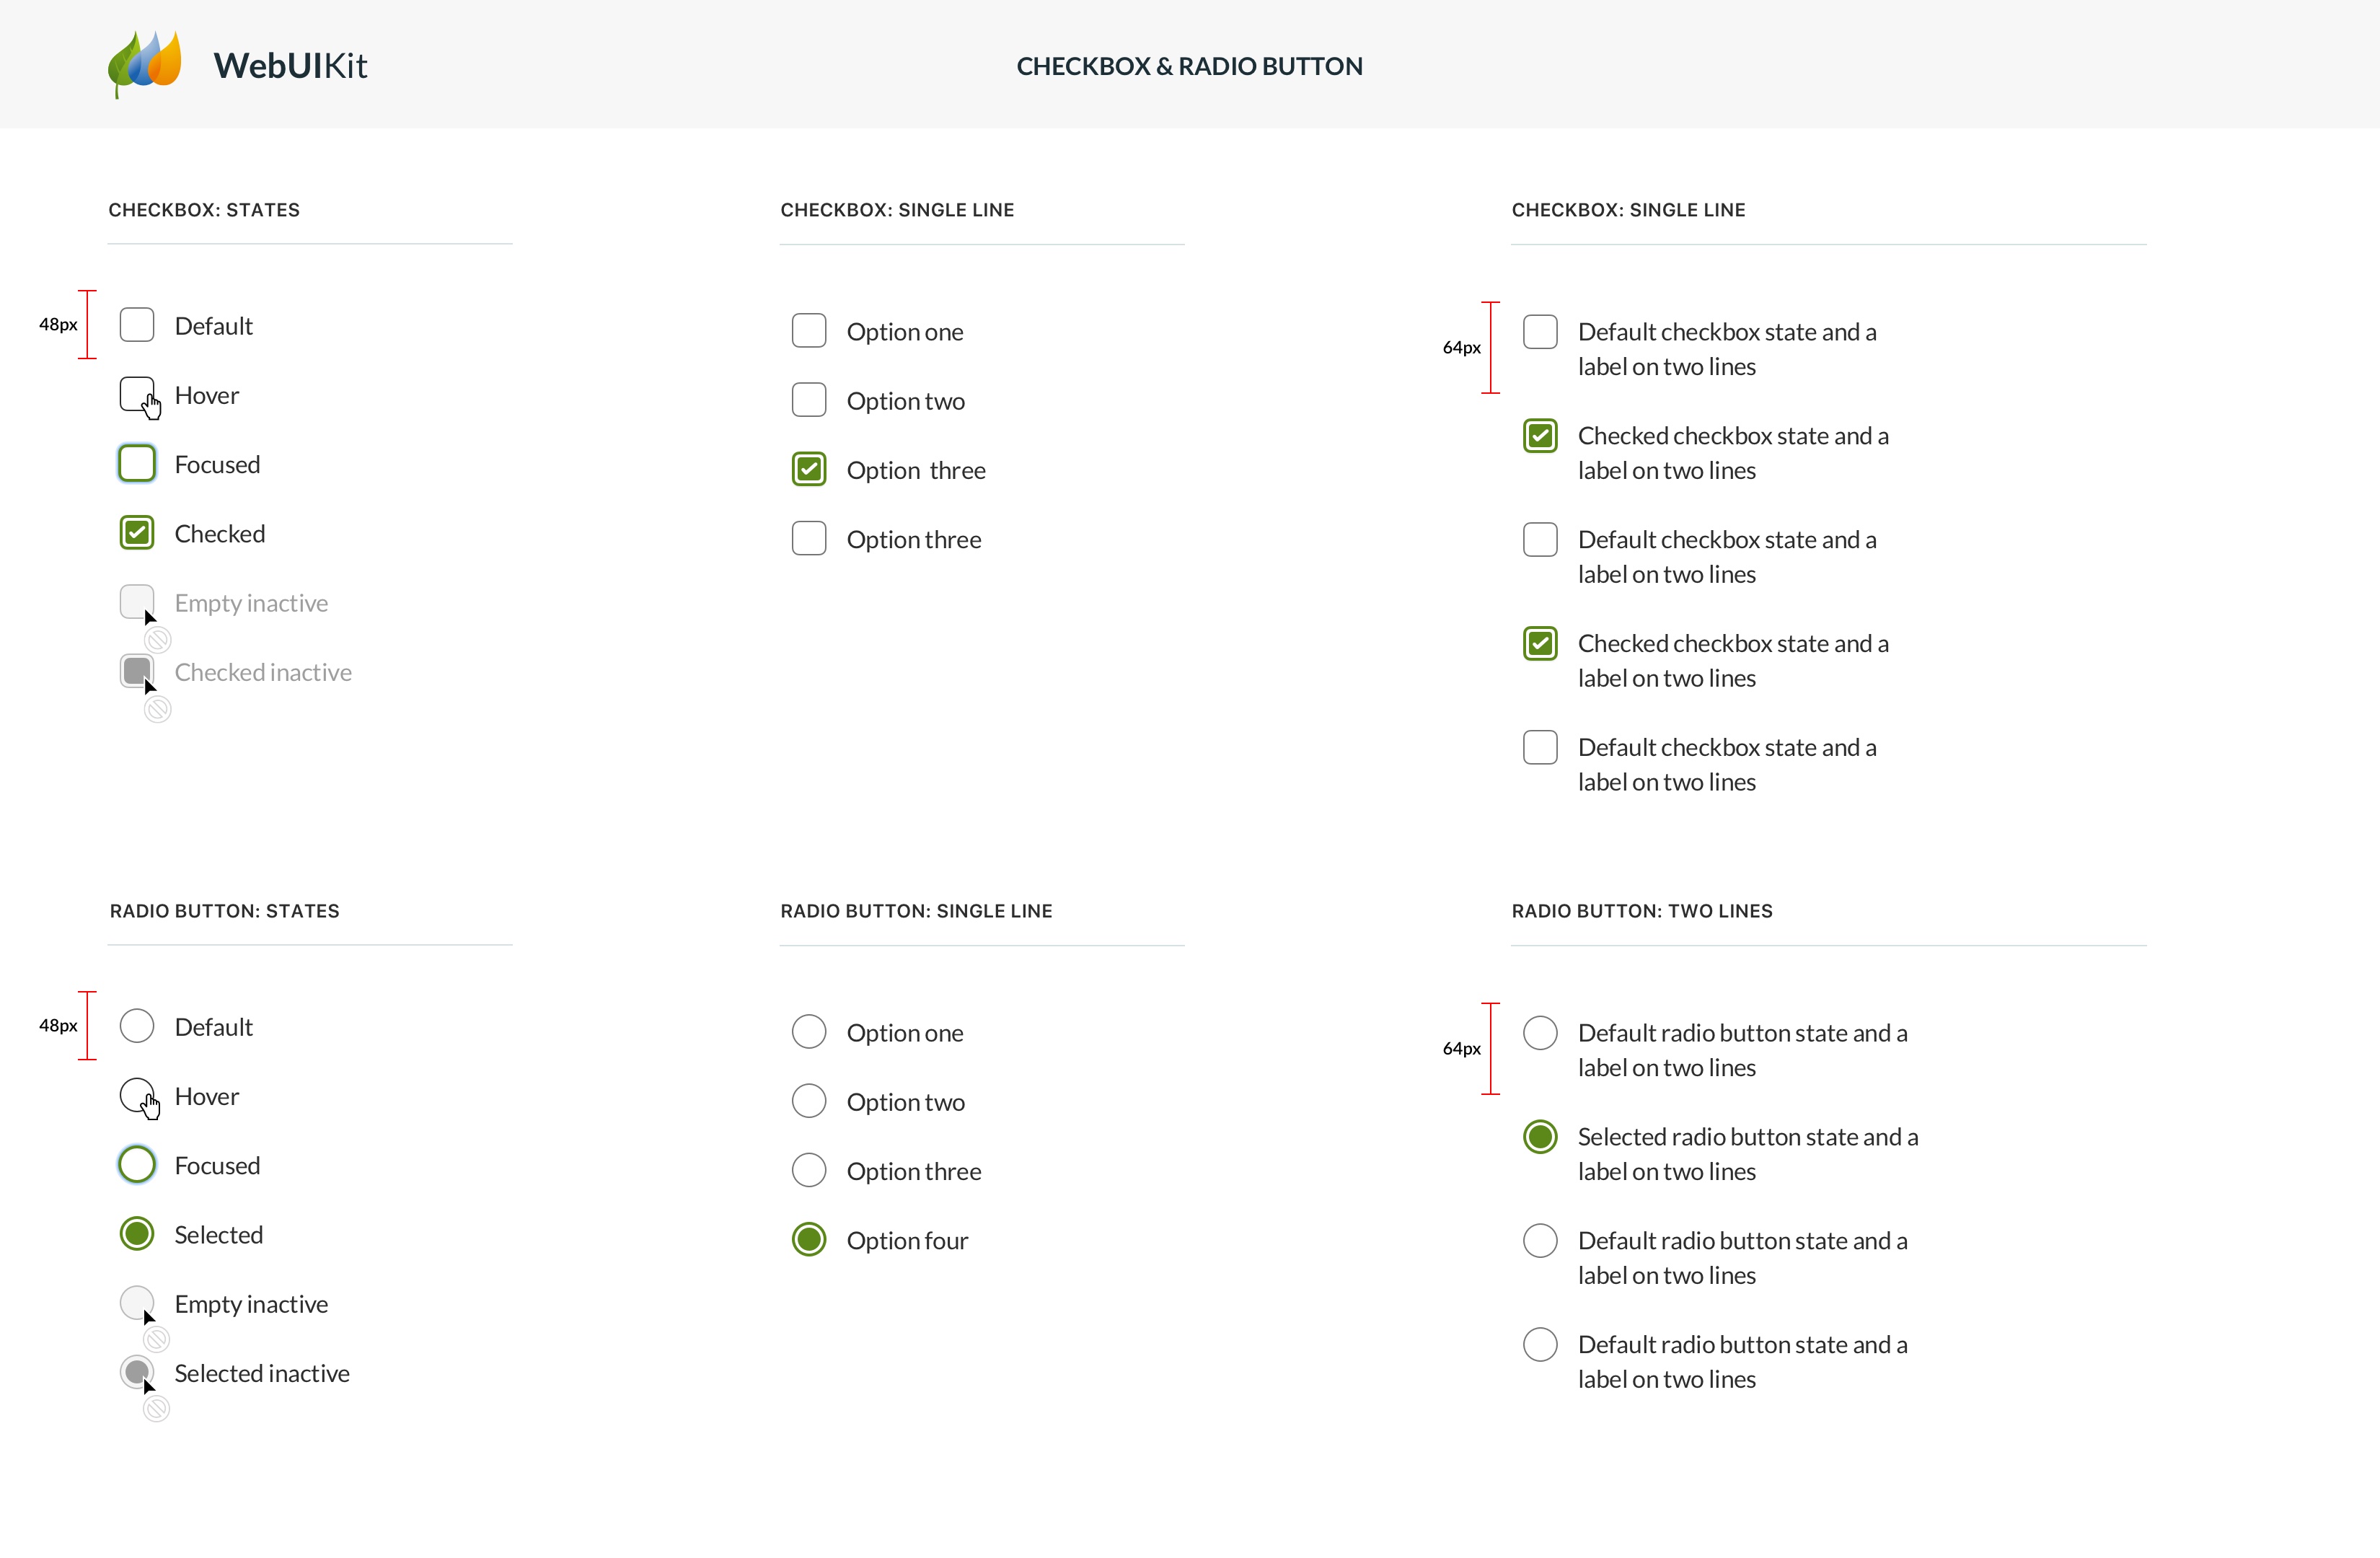This screenshot has height=1558, width=2380.
Task: Click the WebUIKit leaf logo icon
Action: pyautogui.click(x=145, y=63)
